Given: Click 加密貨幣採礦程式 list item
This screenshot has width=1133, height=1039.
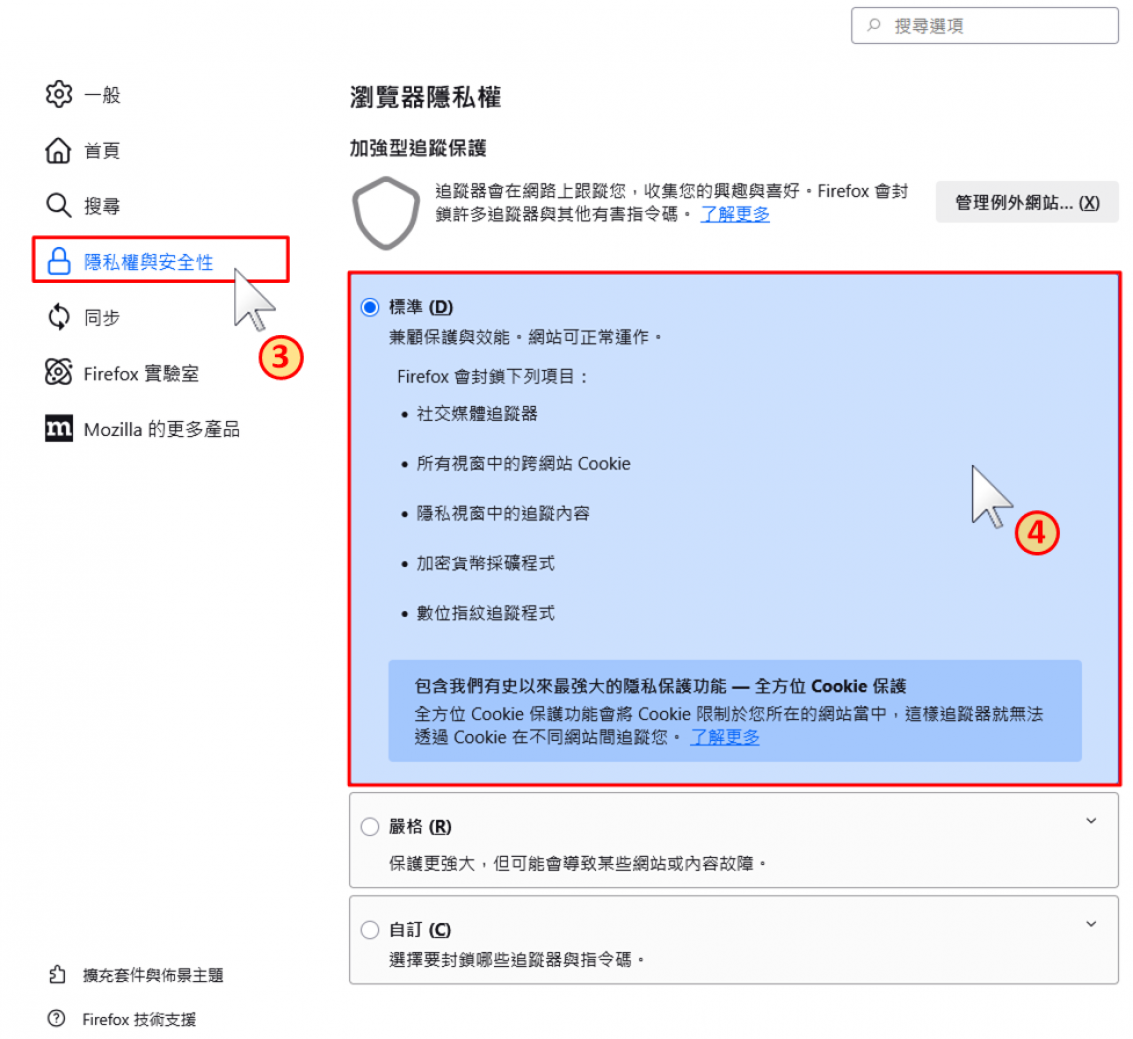Looking at the screenshot, I should point(486,563).
